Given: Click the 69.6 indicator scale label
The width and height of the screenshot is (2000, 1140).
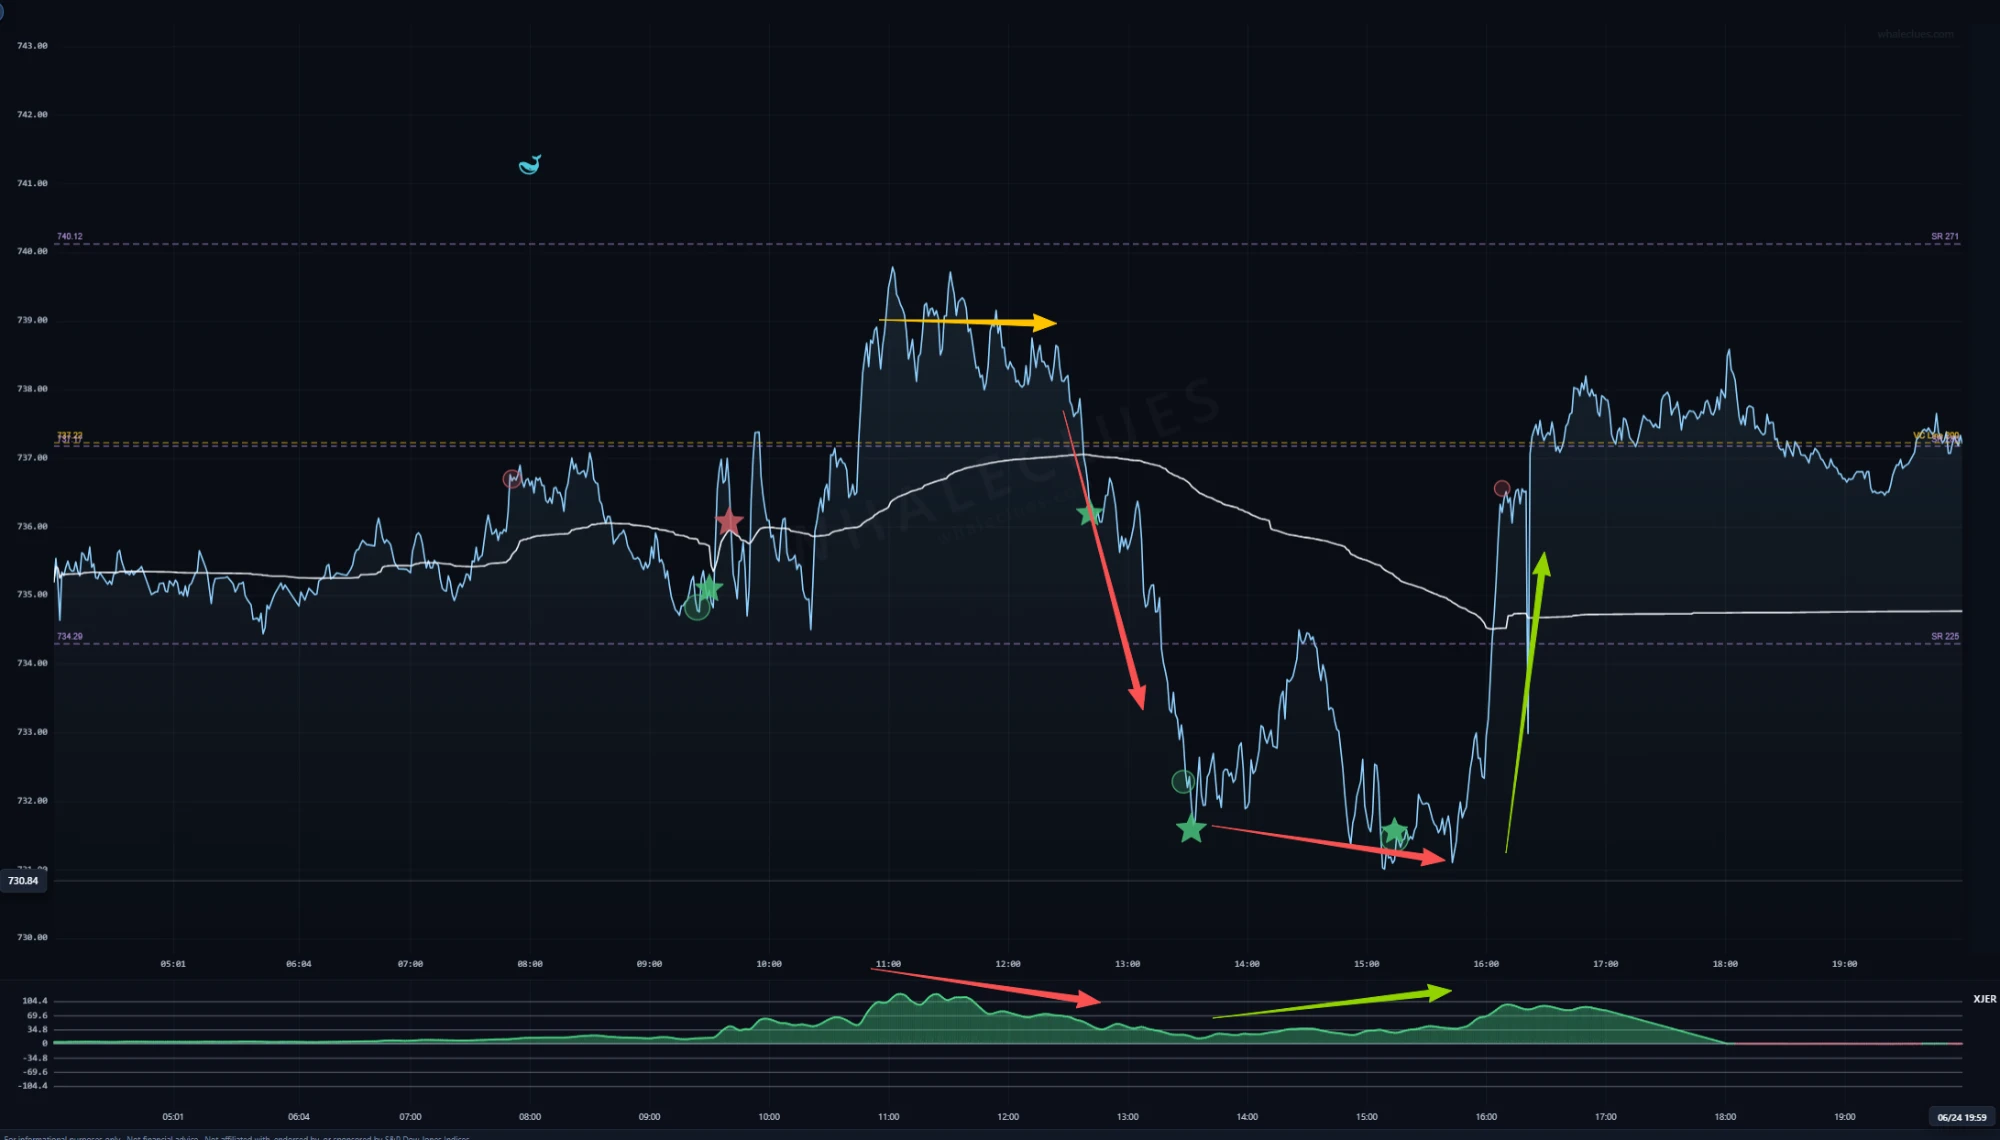Looking at the screenshot, I should [x=37, y=1015].
